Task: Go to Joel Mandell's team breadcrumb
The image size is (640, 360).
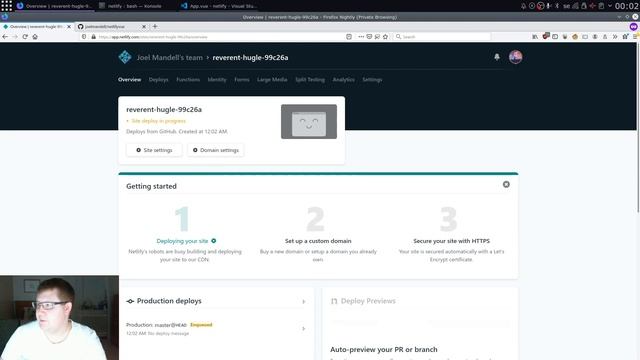Action: tap(169, 58)
